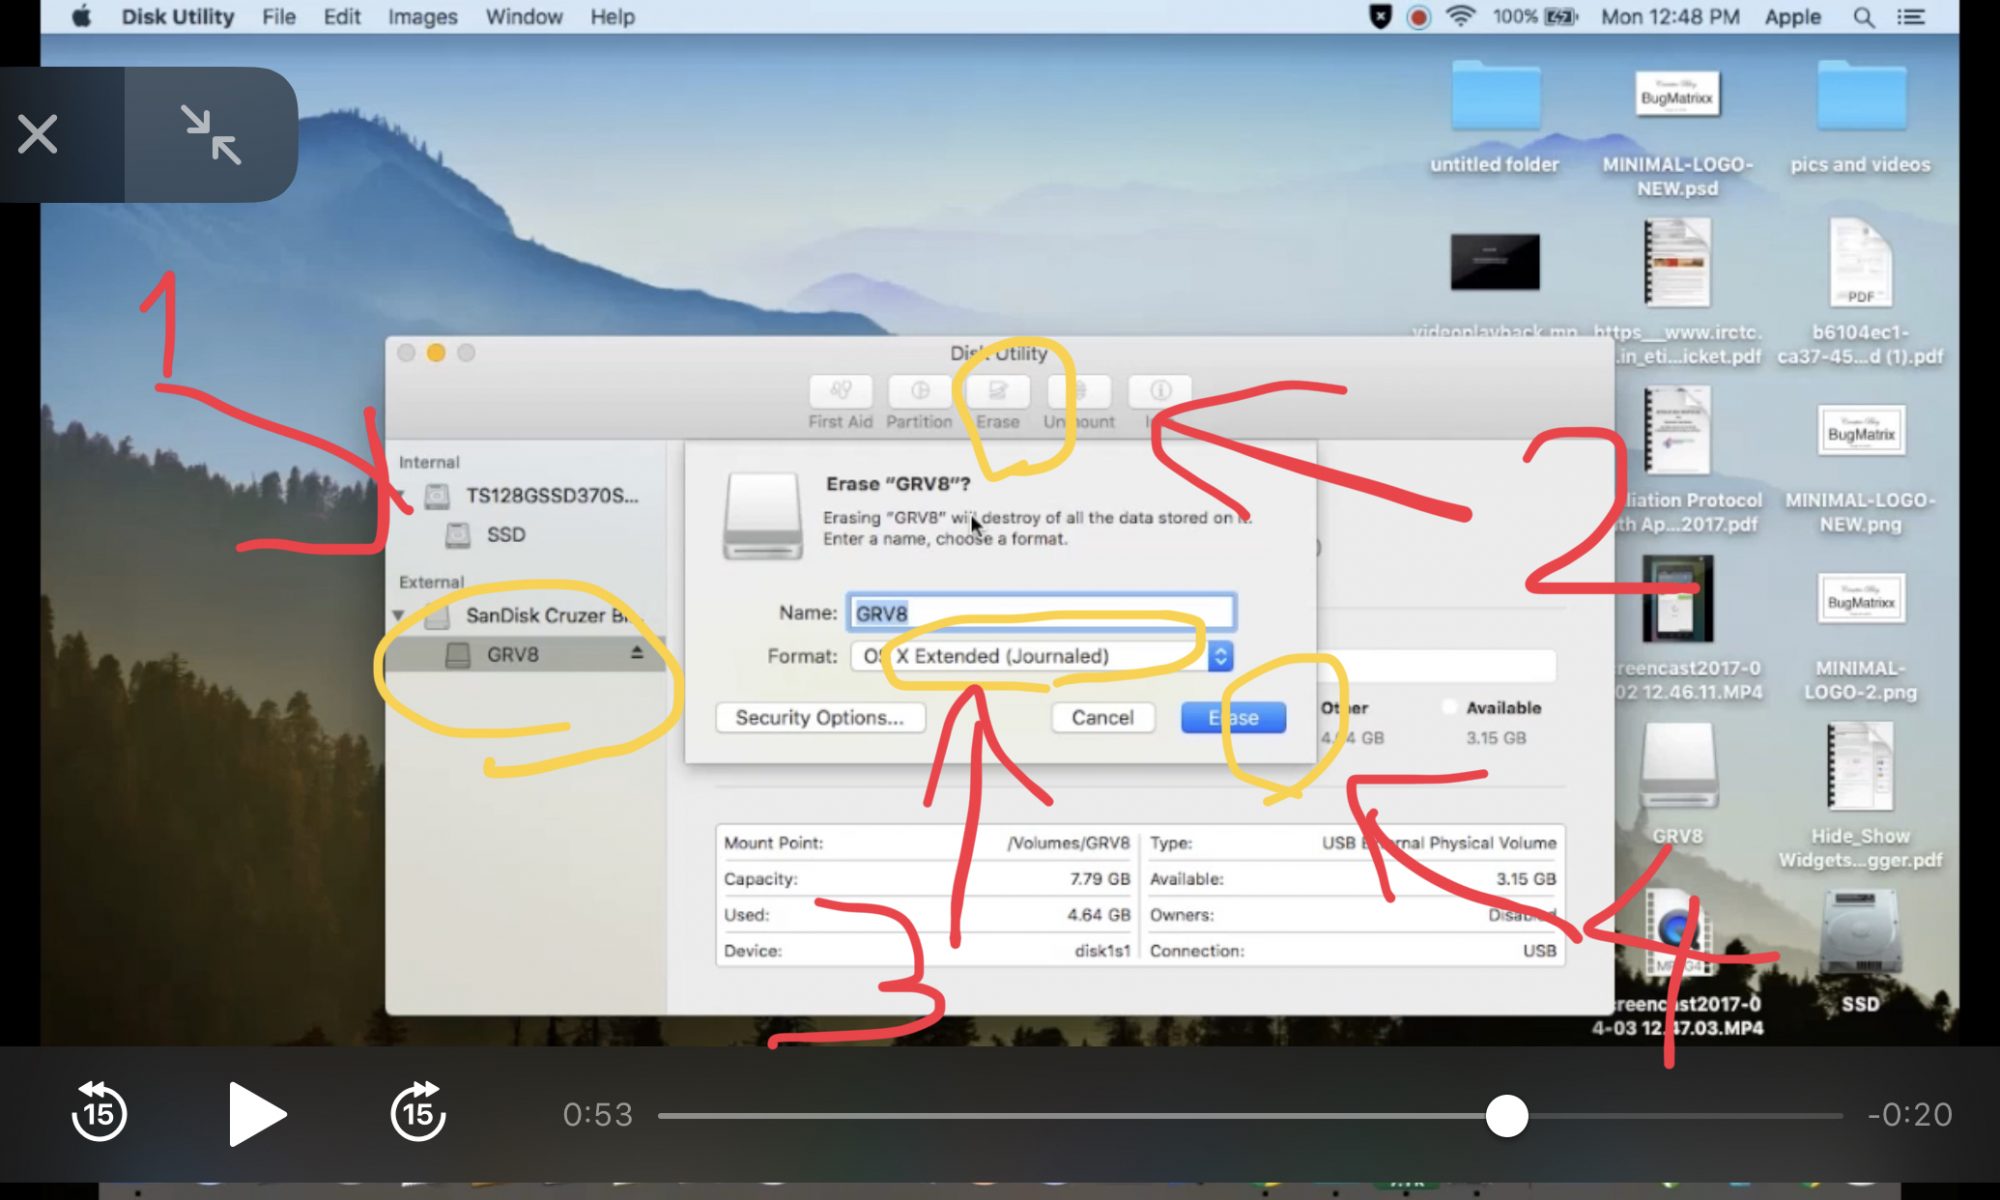
Task: Click the video progress slider knob
Action: 1506,1115
